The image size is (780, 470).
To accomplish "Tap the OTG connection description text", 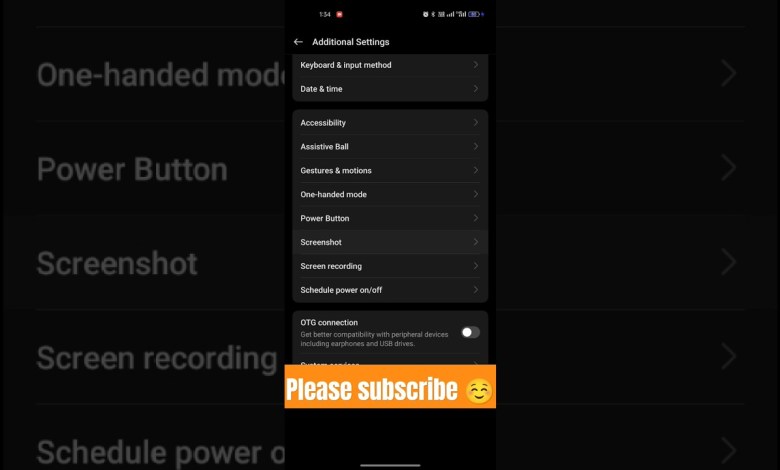I will click(374, 339).
